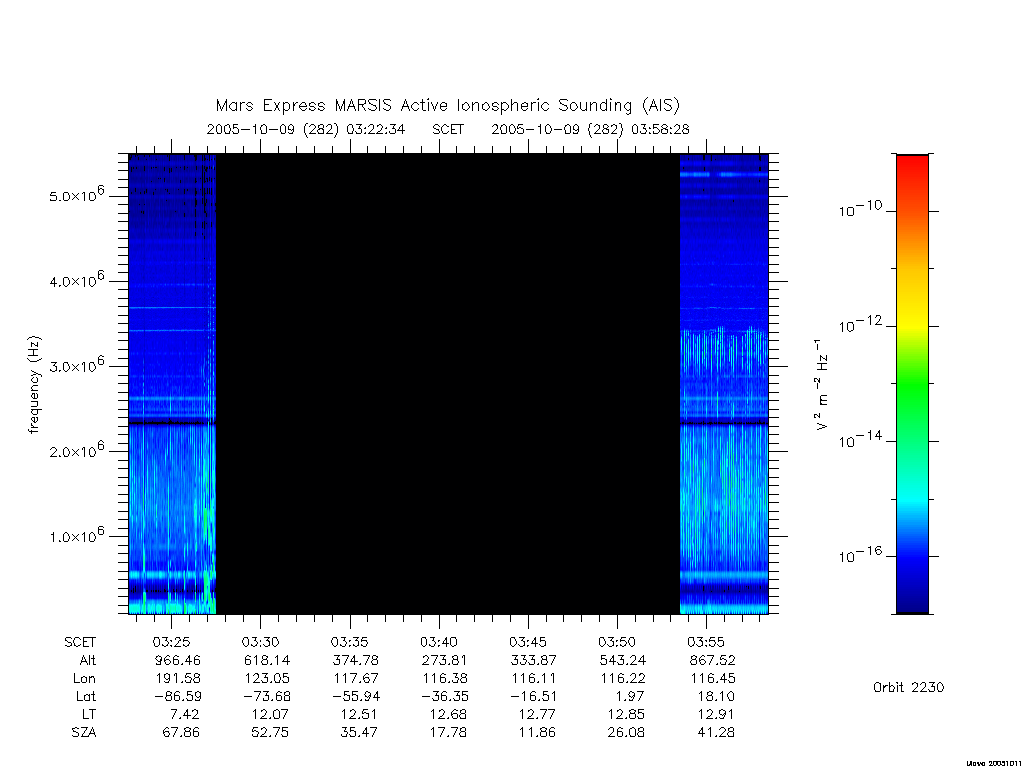Click the end time '2005-10-09 (282) 03:58:28'
Image resolution: width=1024 pixels, height=768 pixels.
590,129
